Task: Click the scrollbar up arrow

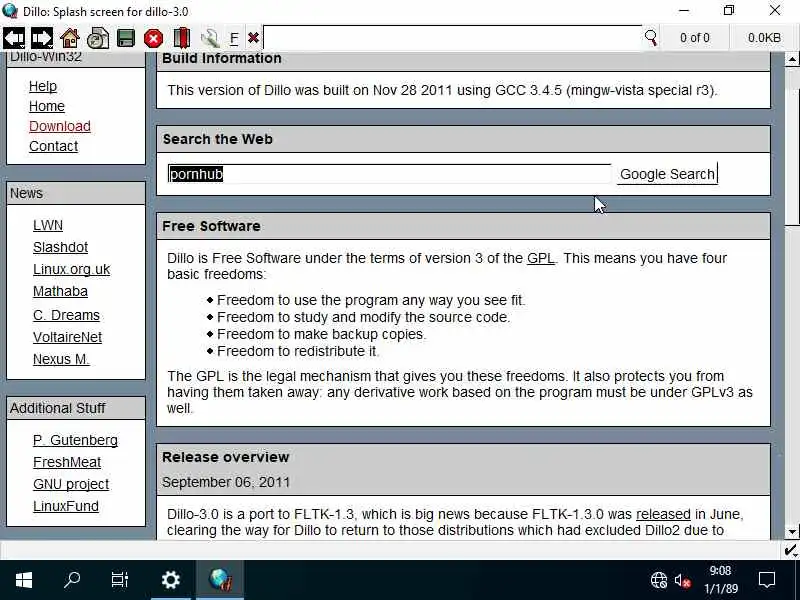Action: (792, 59)
